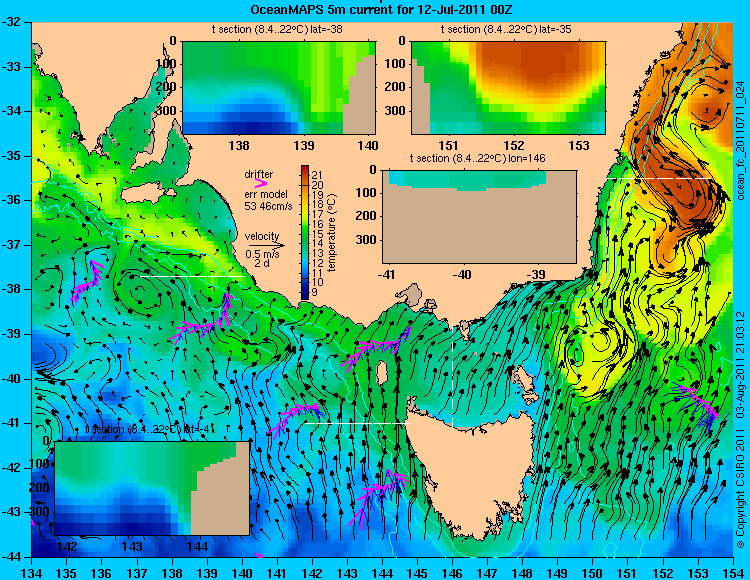Click the black velocity scale arrow in the legend
Screen dimensions: 750x580
(265, 245)
